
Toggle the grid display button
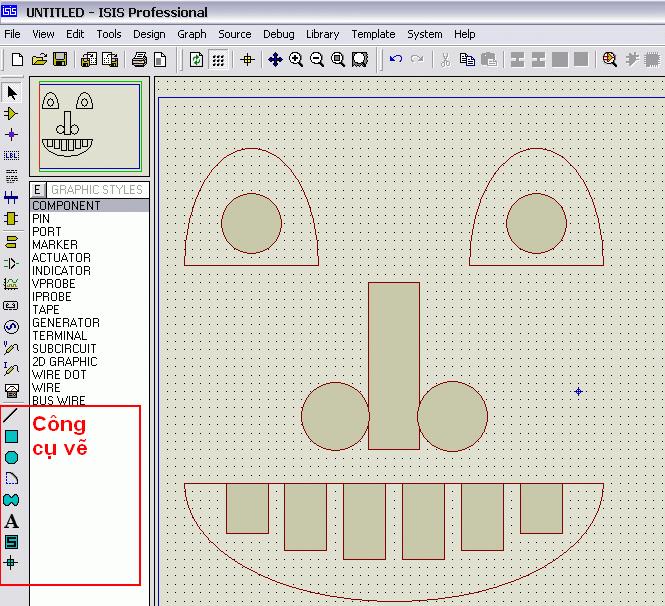218,60
